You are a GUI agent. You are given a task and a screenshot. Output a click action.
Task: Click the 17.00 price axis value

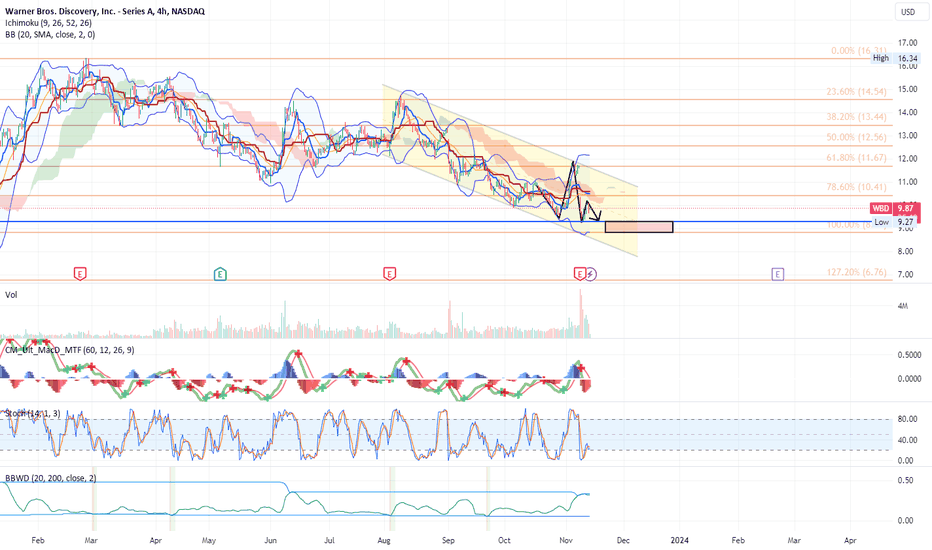(x=908, y=43)
